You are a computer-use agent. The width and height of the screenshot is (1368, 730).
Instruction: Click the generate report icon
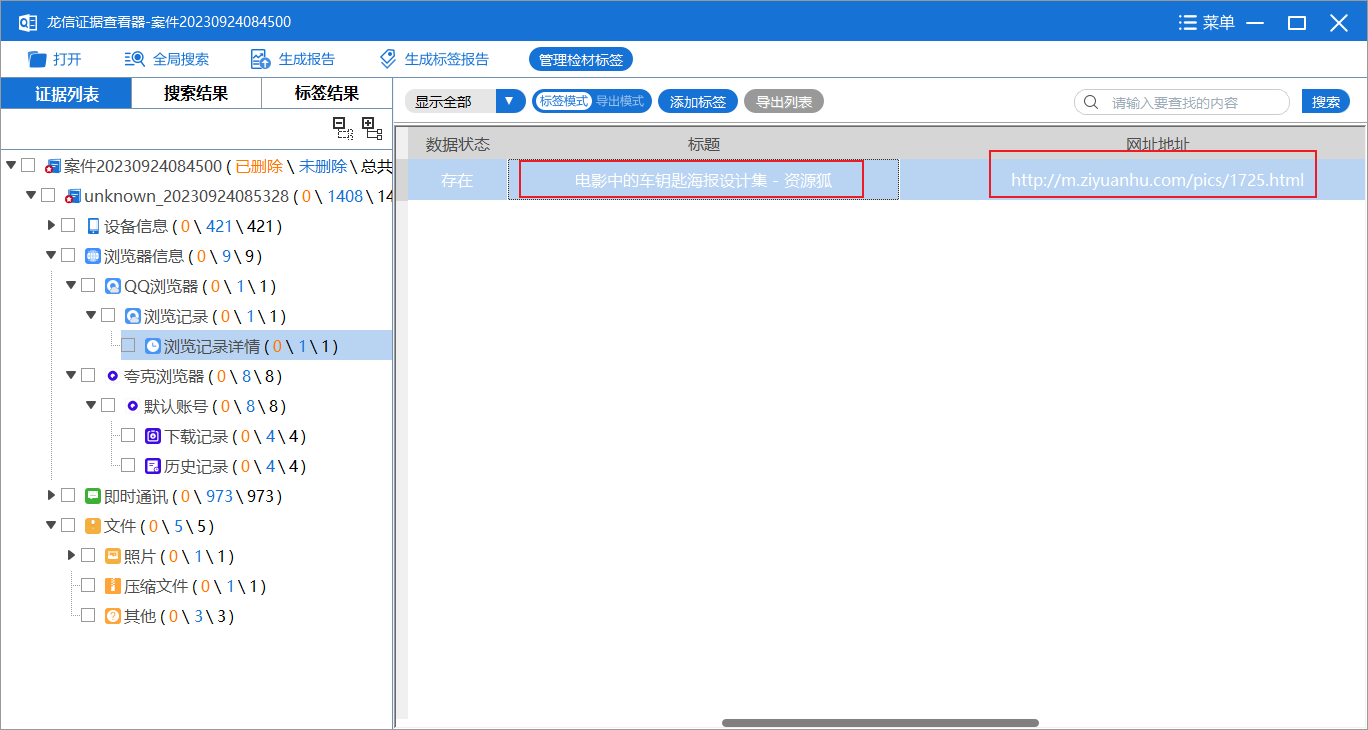point(260,59)
